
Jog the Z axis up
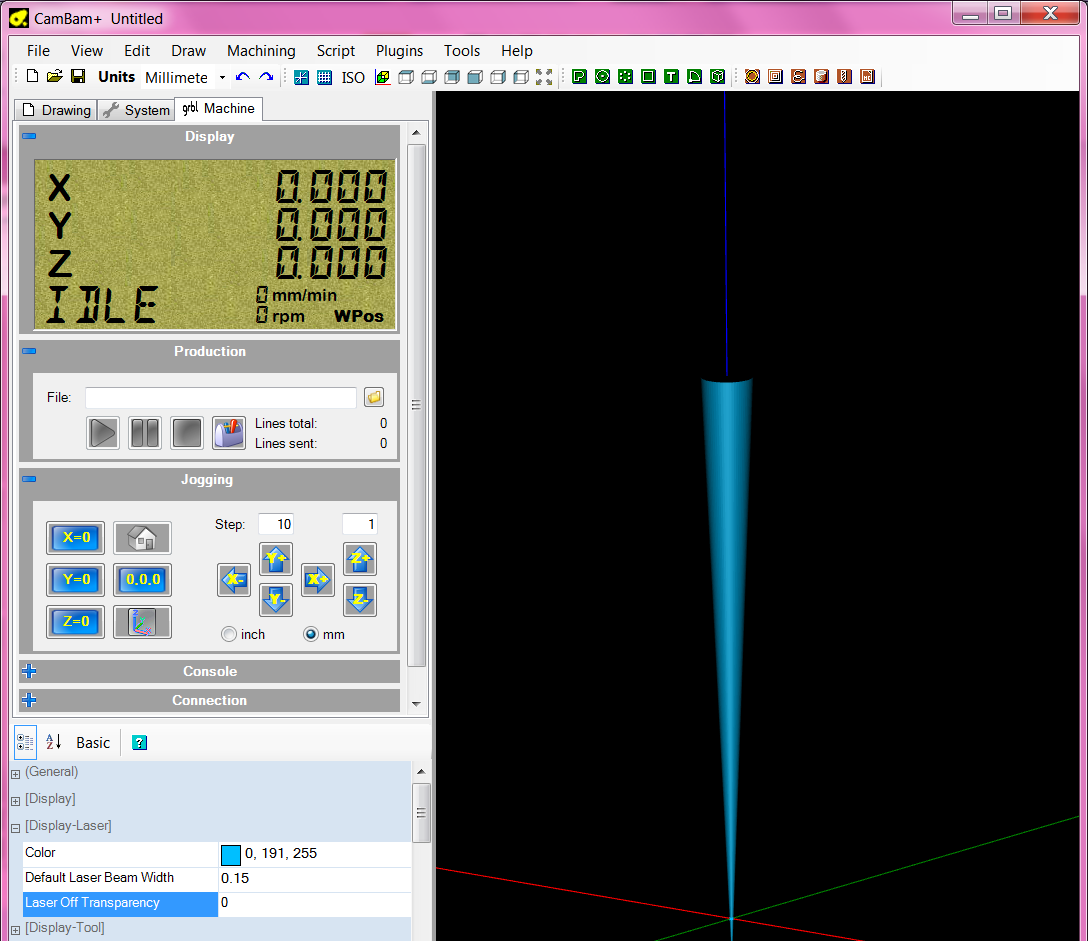point(360,559)
